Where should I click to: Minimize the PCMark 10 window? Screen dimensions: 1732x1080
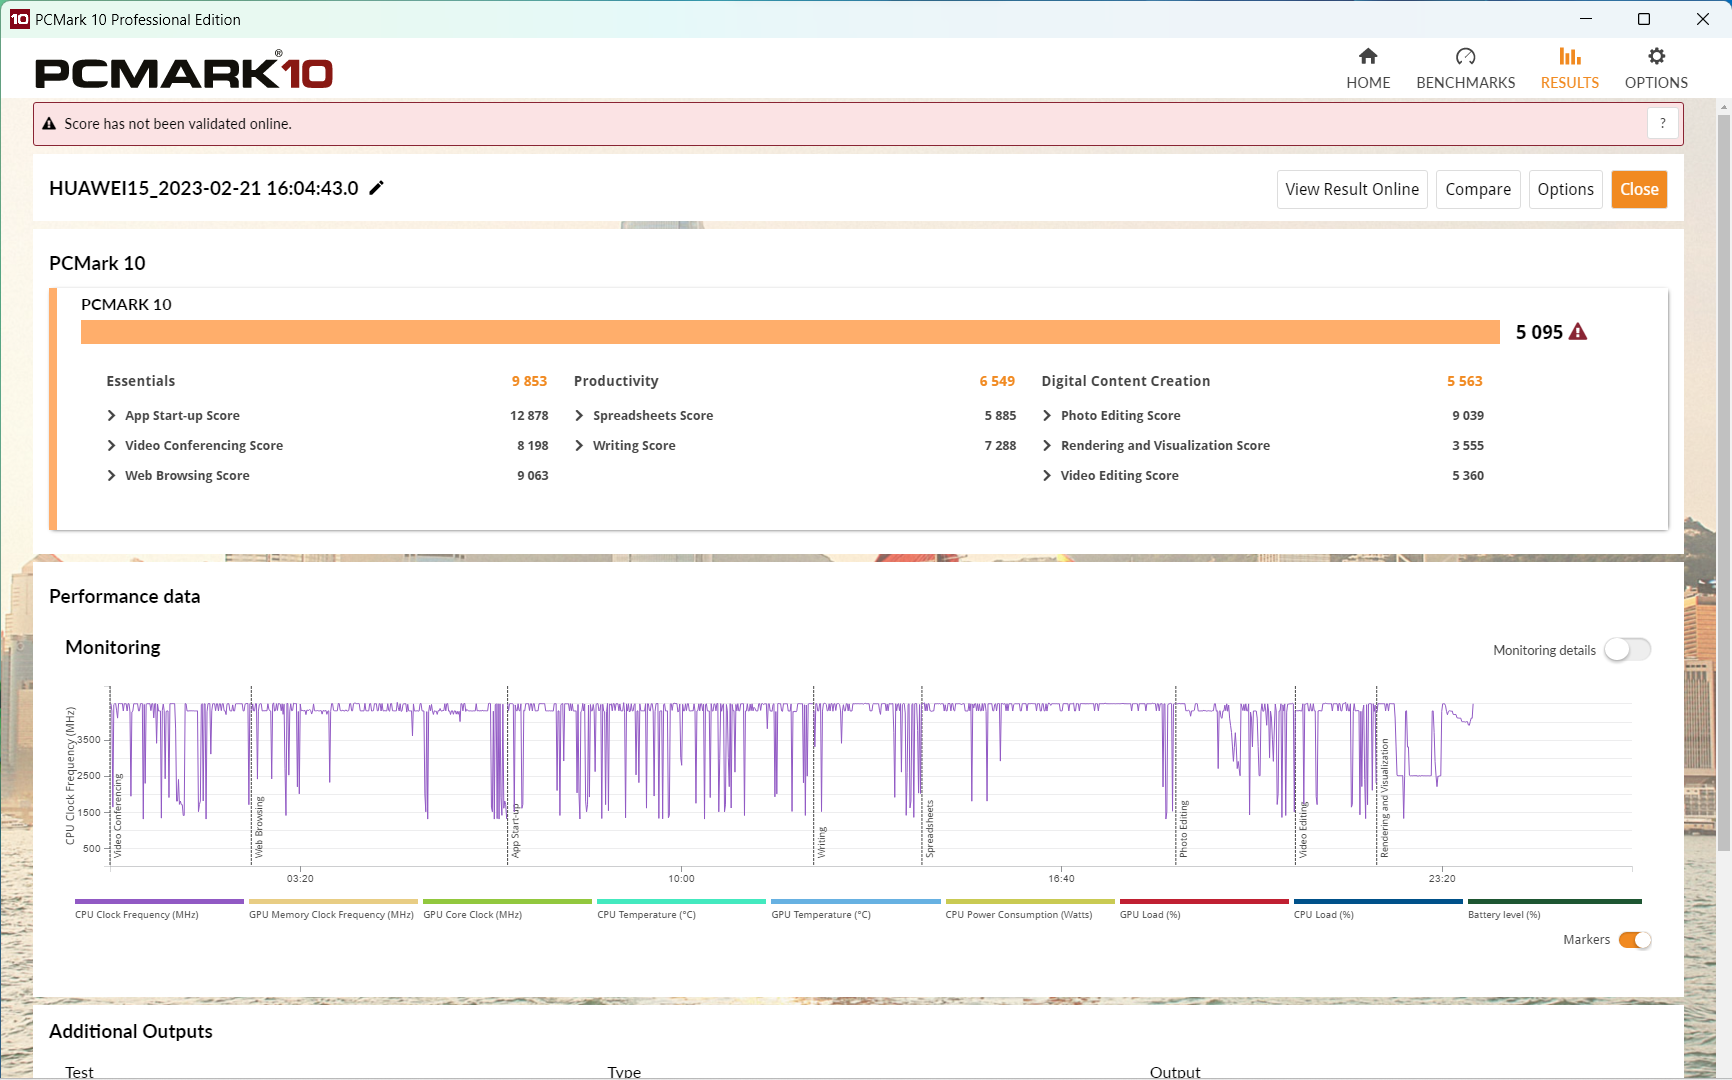1586,19
